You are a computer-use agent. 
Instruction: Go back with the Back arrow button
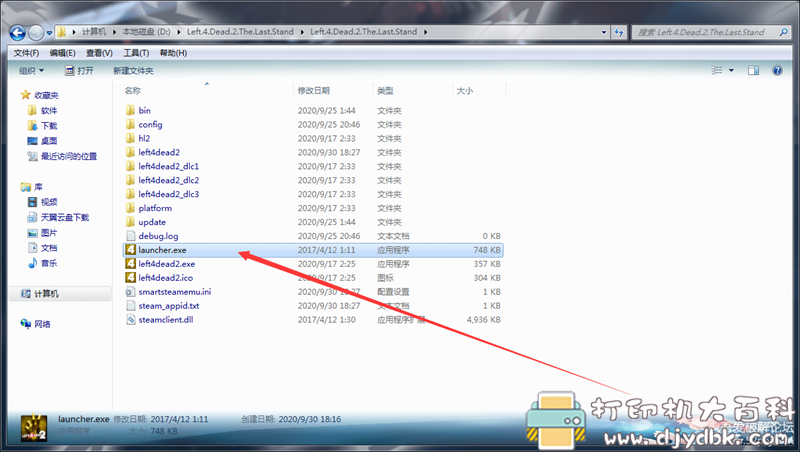click(17, 33)
